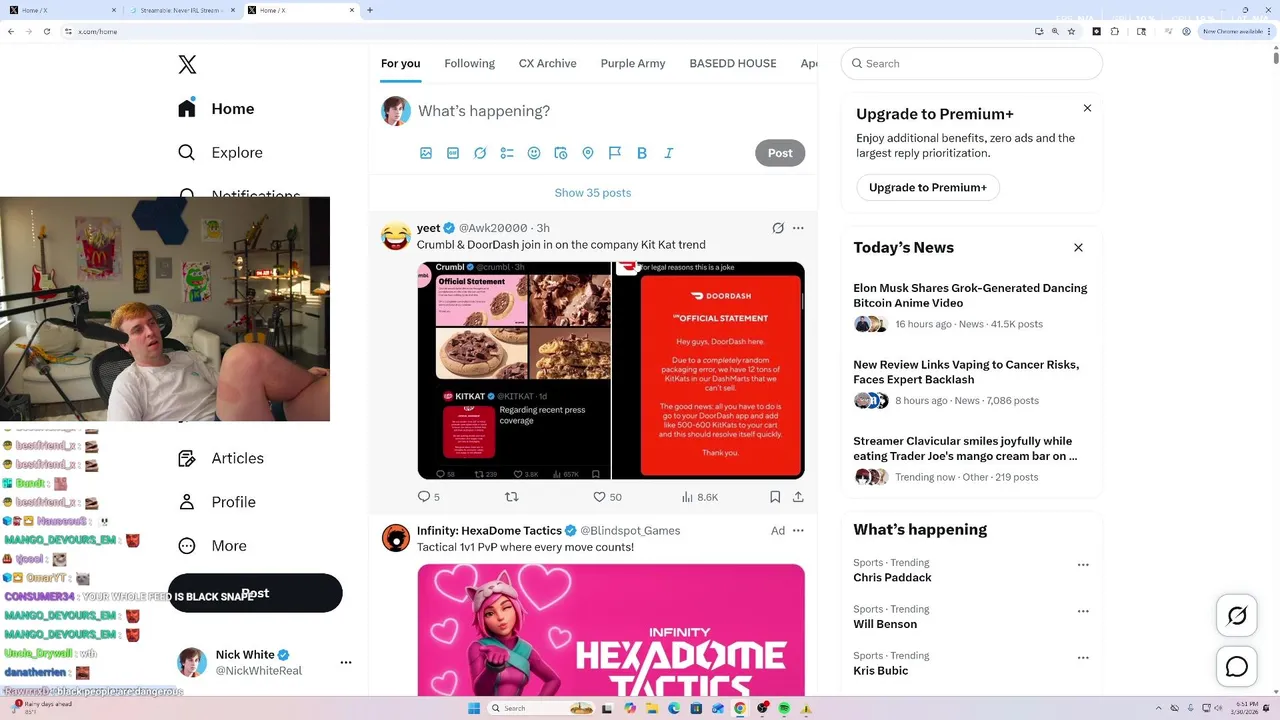The image size is (1280, 720).
Task: Open Spotify from taskbar
Action: (783, 708)
